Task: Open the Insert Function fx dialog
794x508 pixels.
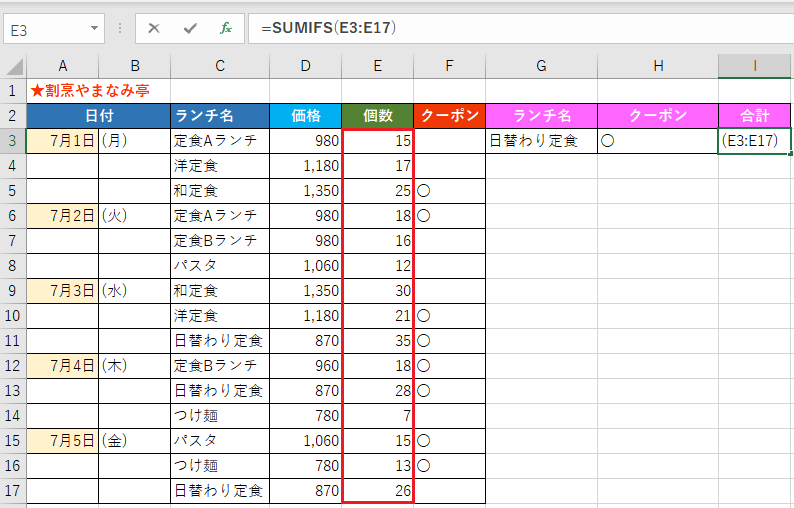Action: [225, 28]
